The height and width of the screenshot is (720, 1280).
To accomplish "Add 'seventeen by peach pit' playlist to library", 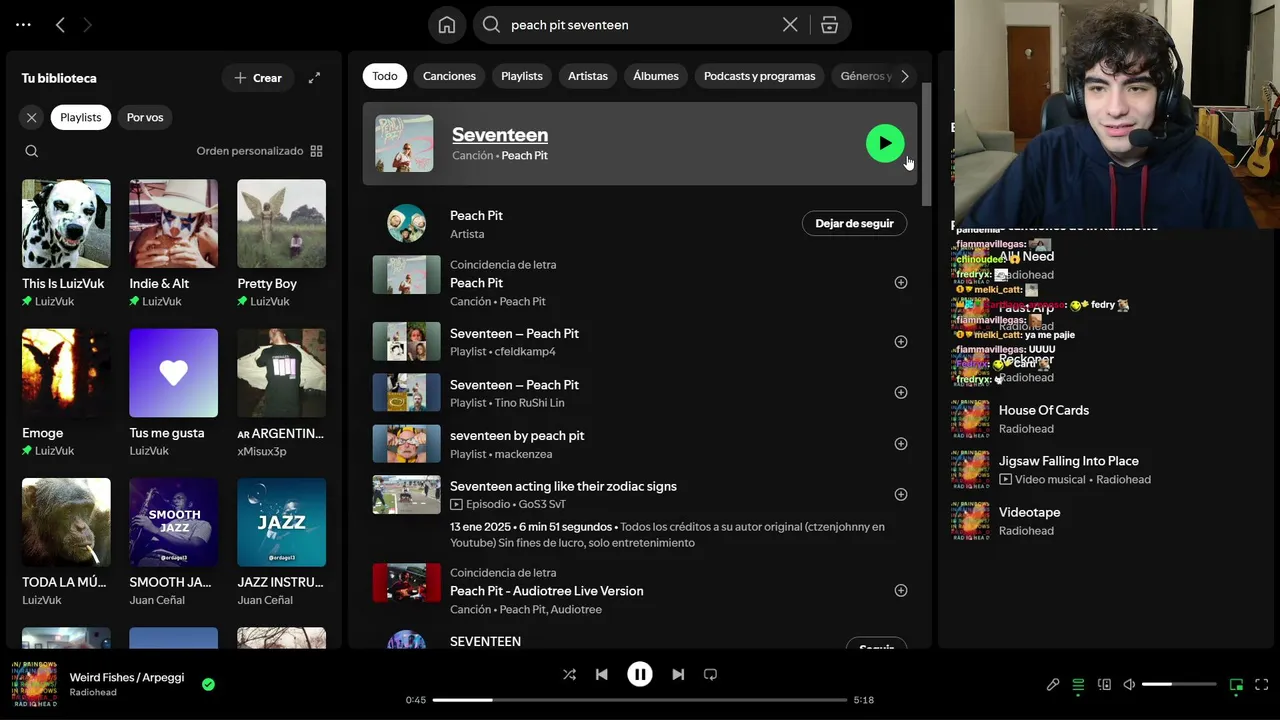I will point(901,444).
